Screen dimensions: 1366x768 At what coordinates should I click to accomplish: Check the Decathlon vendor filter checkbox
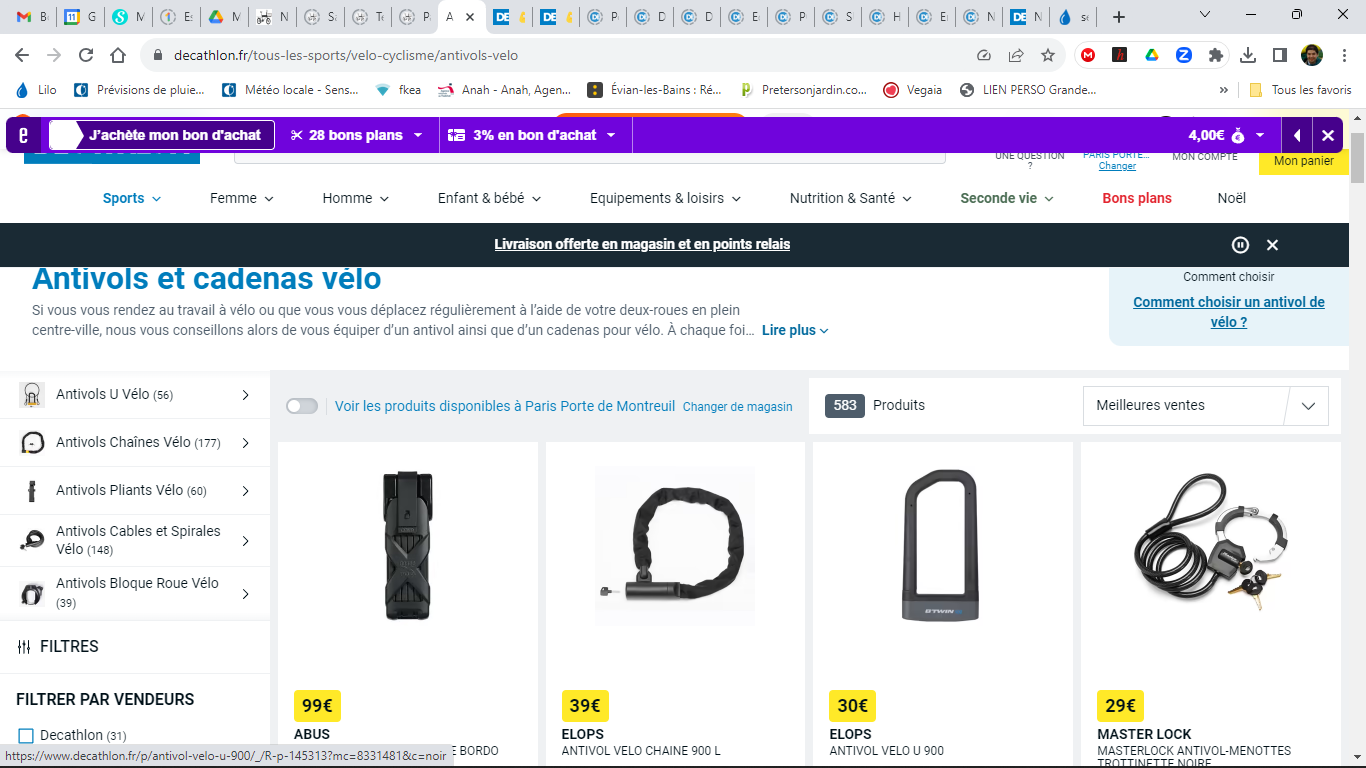pyautogui.click(x=26, y=736)
